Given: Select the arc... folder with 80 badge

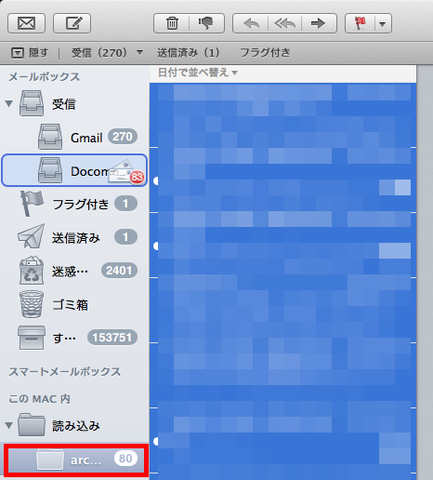Looking at the screenshot, I should (75, 460).
